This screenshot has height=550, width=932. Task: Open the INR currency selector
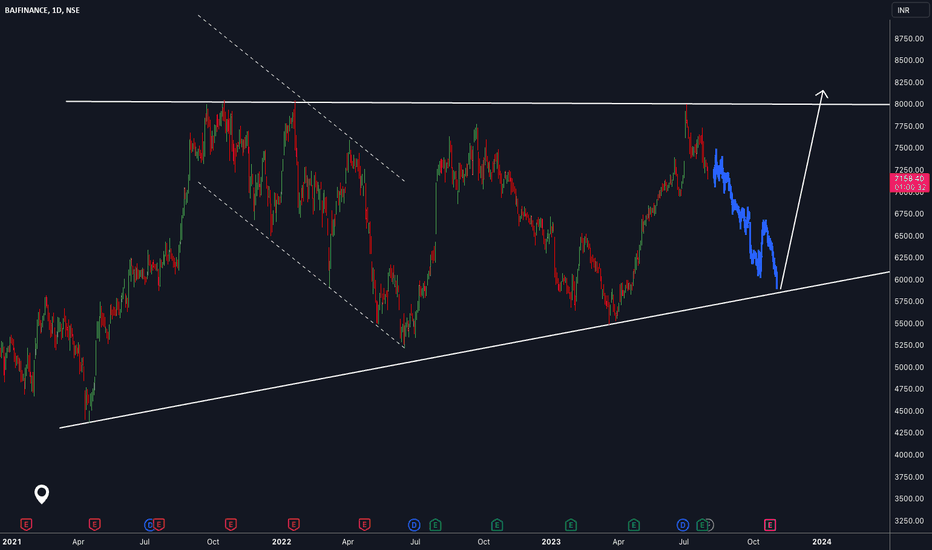point(909,10)
